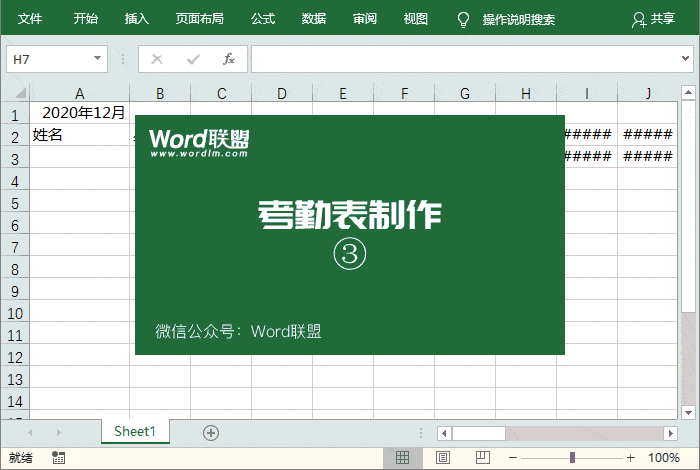
Task: Expand the formula bar chevron
Action: click(685, 58)
